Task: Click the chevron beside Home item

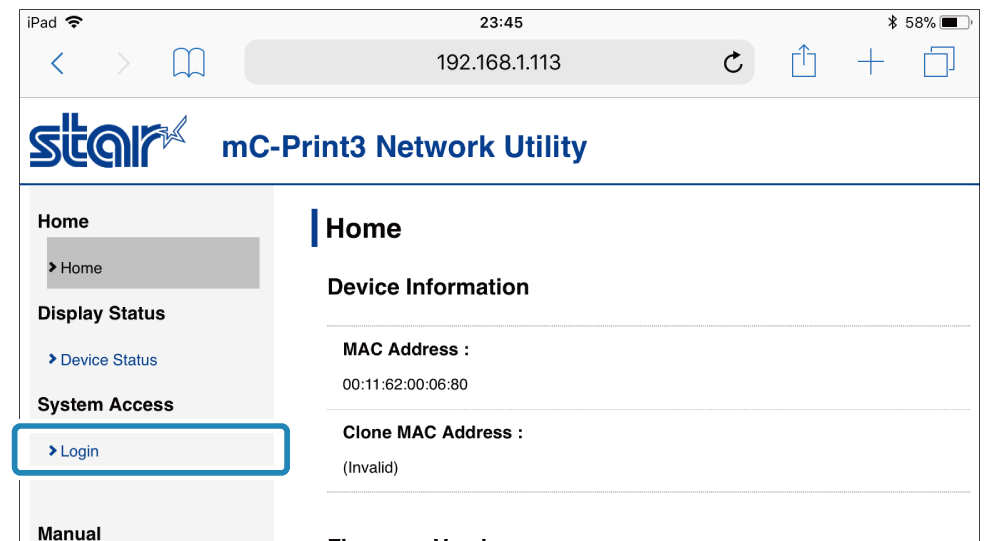Action: pyautogui.click(x=52, y=268)
